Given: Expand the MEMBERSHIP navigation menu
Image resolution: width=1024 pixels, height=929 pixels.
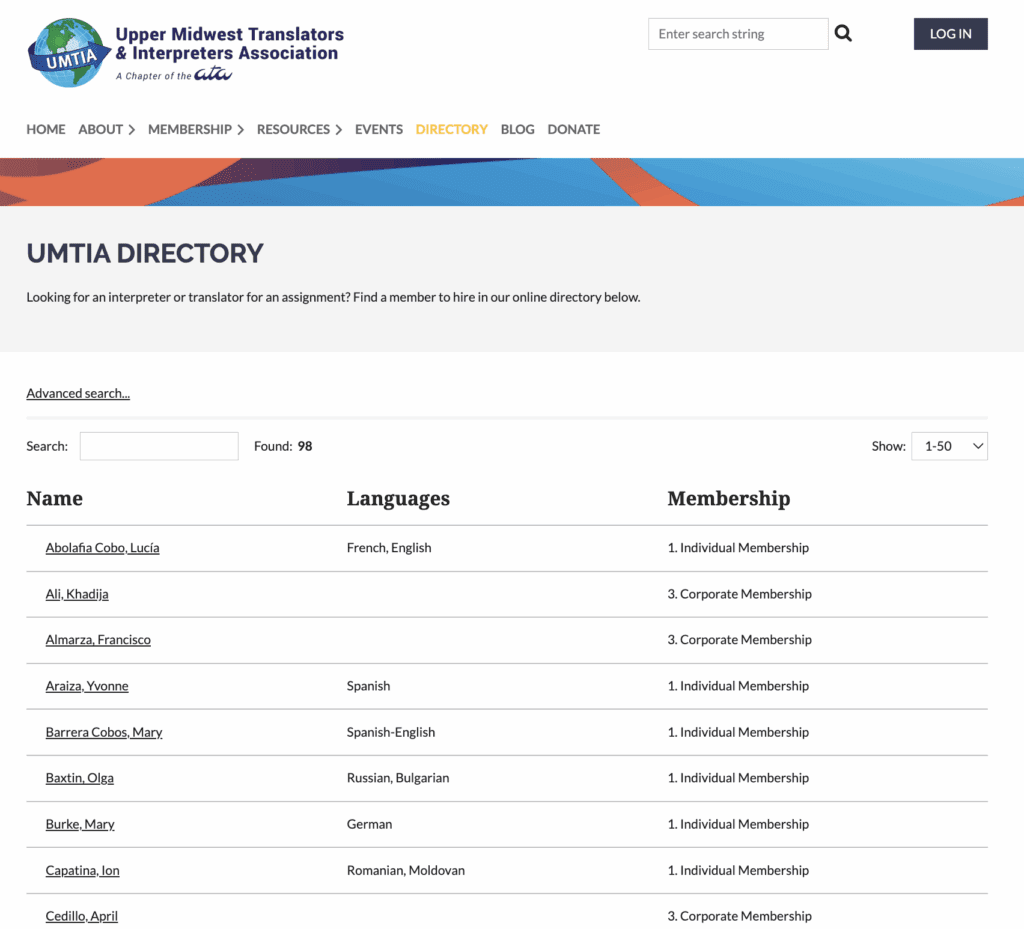Looking at the screenshot, I should 189,129.
